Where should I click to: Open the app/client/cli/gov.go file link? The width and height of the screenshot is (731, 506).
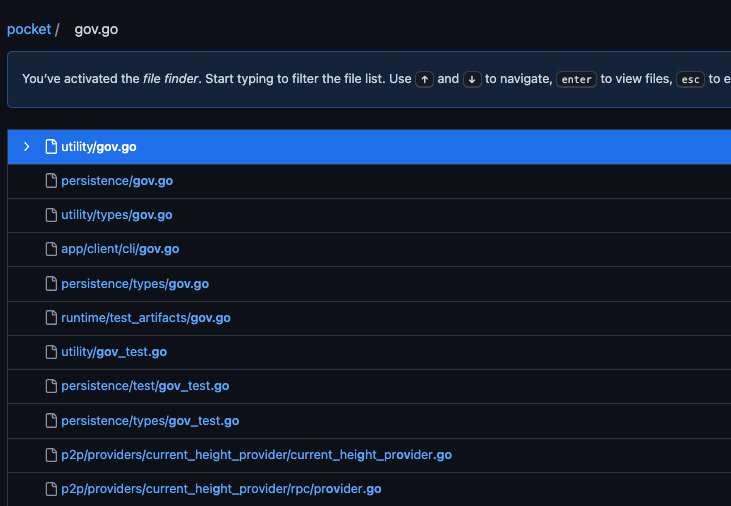(x=120, y=249)
